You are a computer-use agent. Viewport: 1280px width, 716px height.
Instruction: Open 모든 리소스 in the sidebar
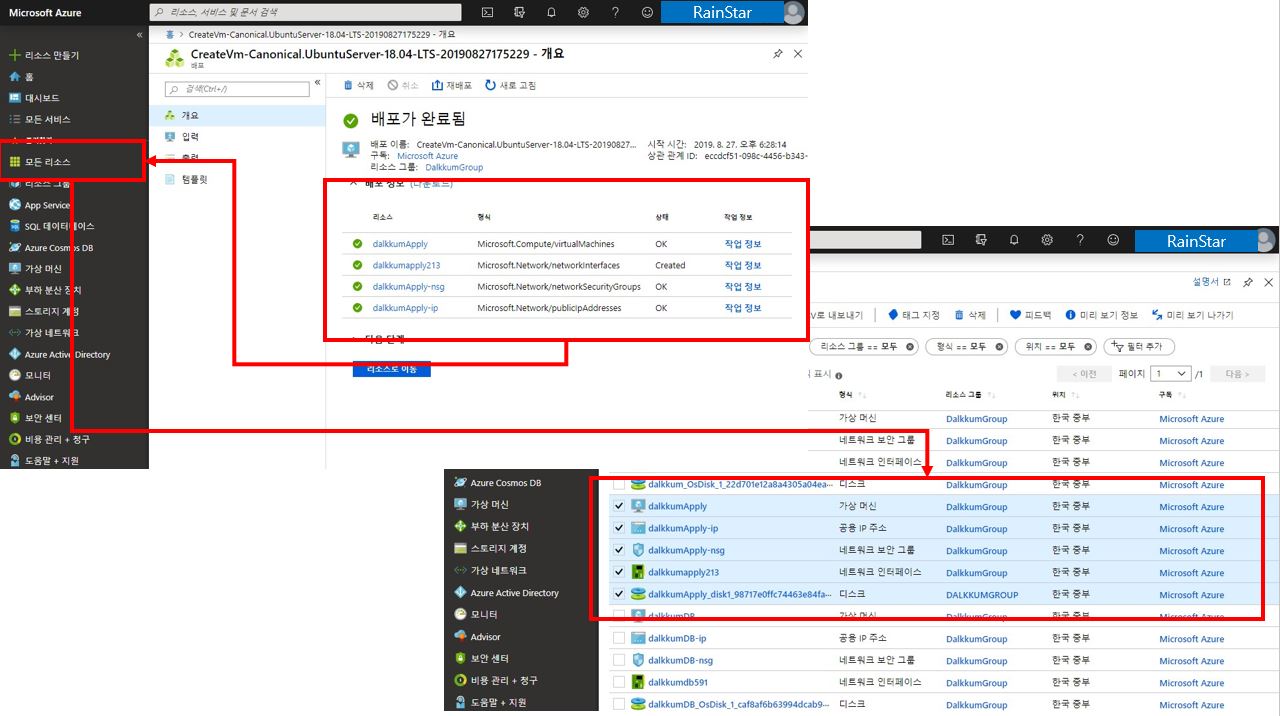click(47, 161)
